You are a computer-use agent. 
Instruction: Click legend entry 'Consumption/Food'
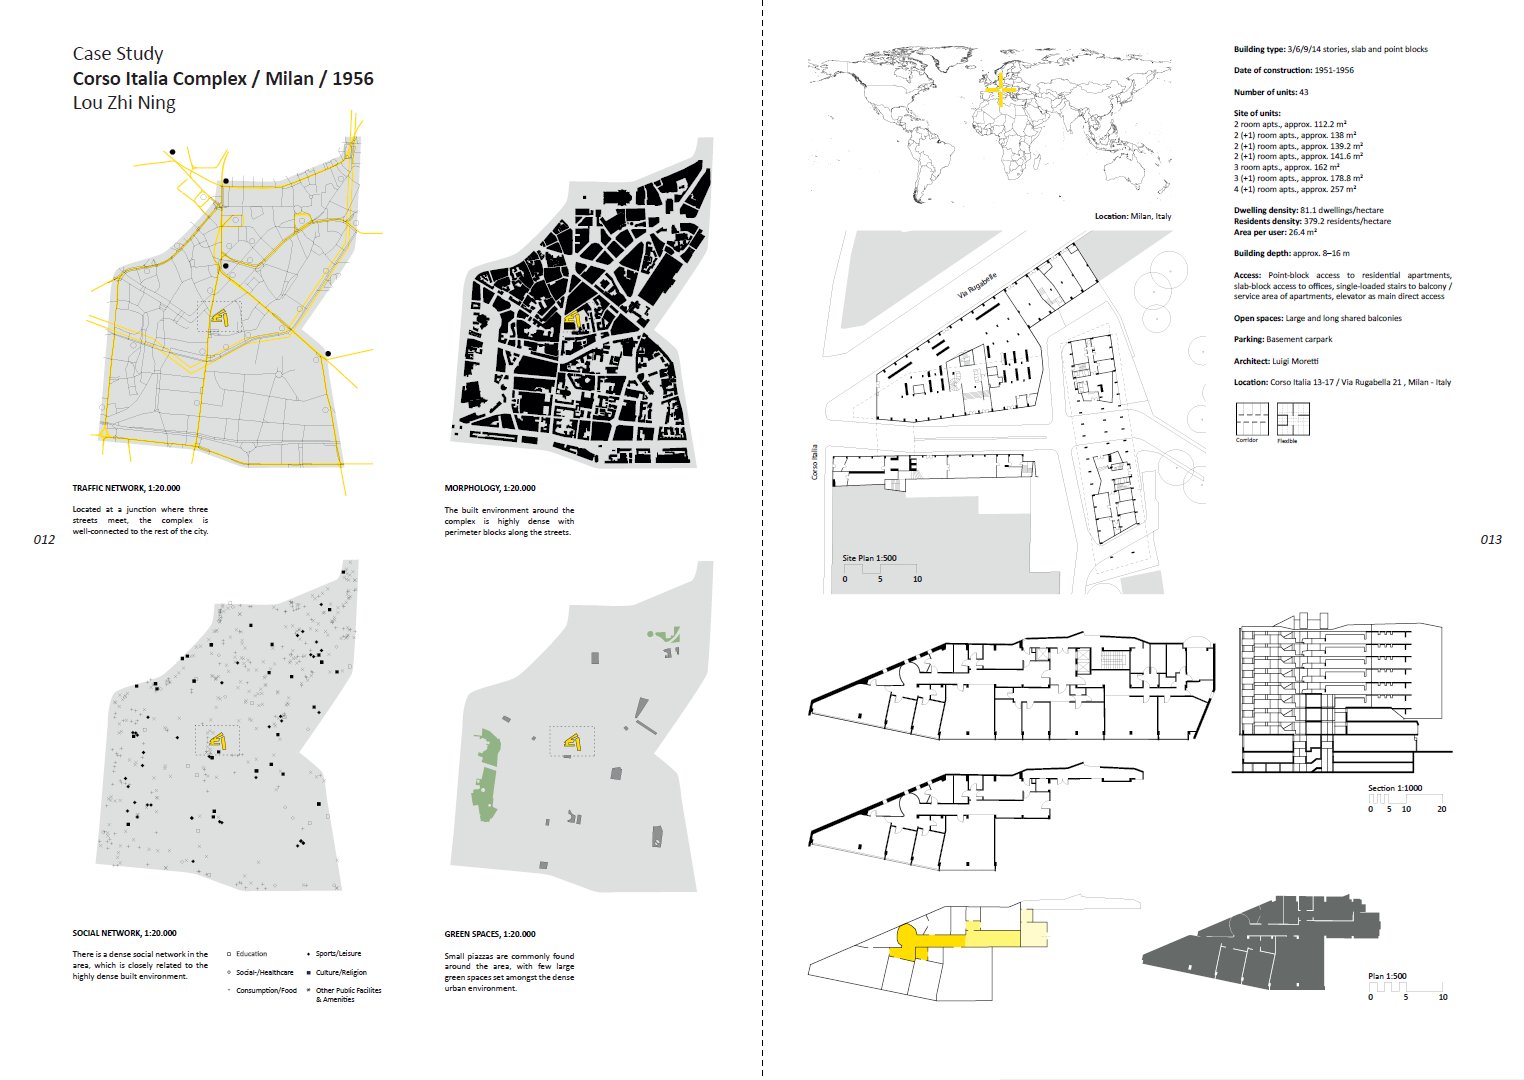tap(262, 990)
